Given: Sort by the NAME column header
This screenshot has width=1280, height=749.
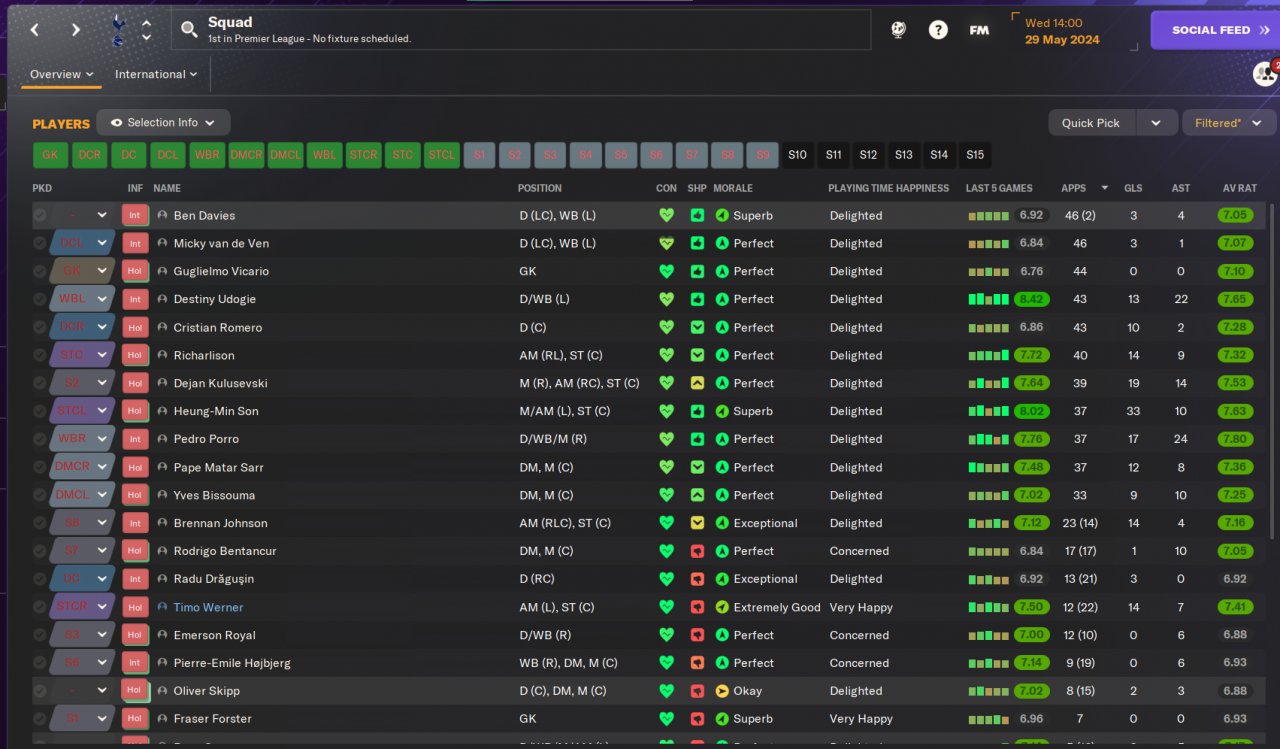Looking at the screenshot, I should pos(167,188).
